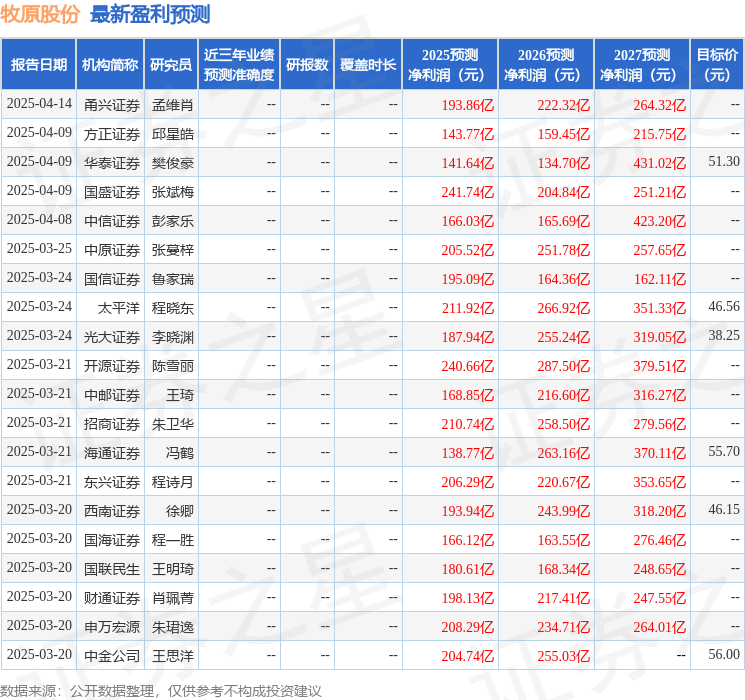Click analyst name 程诗月
Screen dimensions: 745x700
pos(173,481)
